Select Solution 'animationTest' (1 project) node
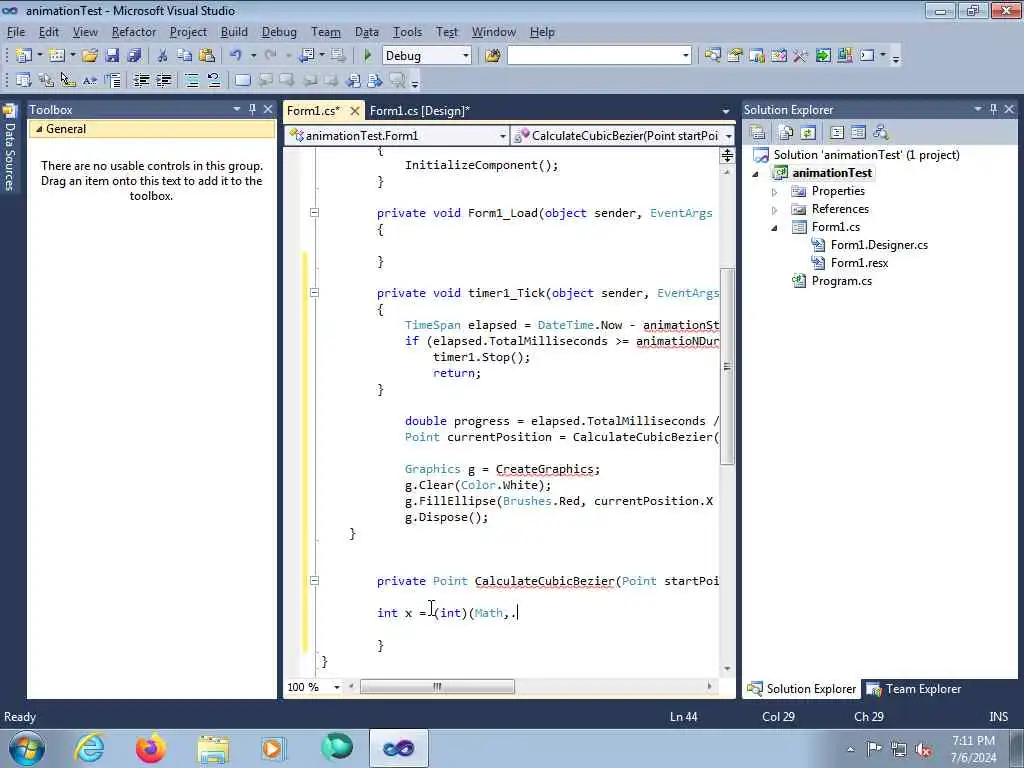The image size is (1024, 768). tap(866, 155)
